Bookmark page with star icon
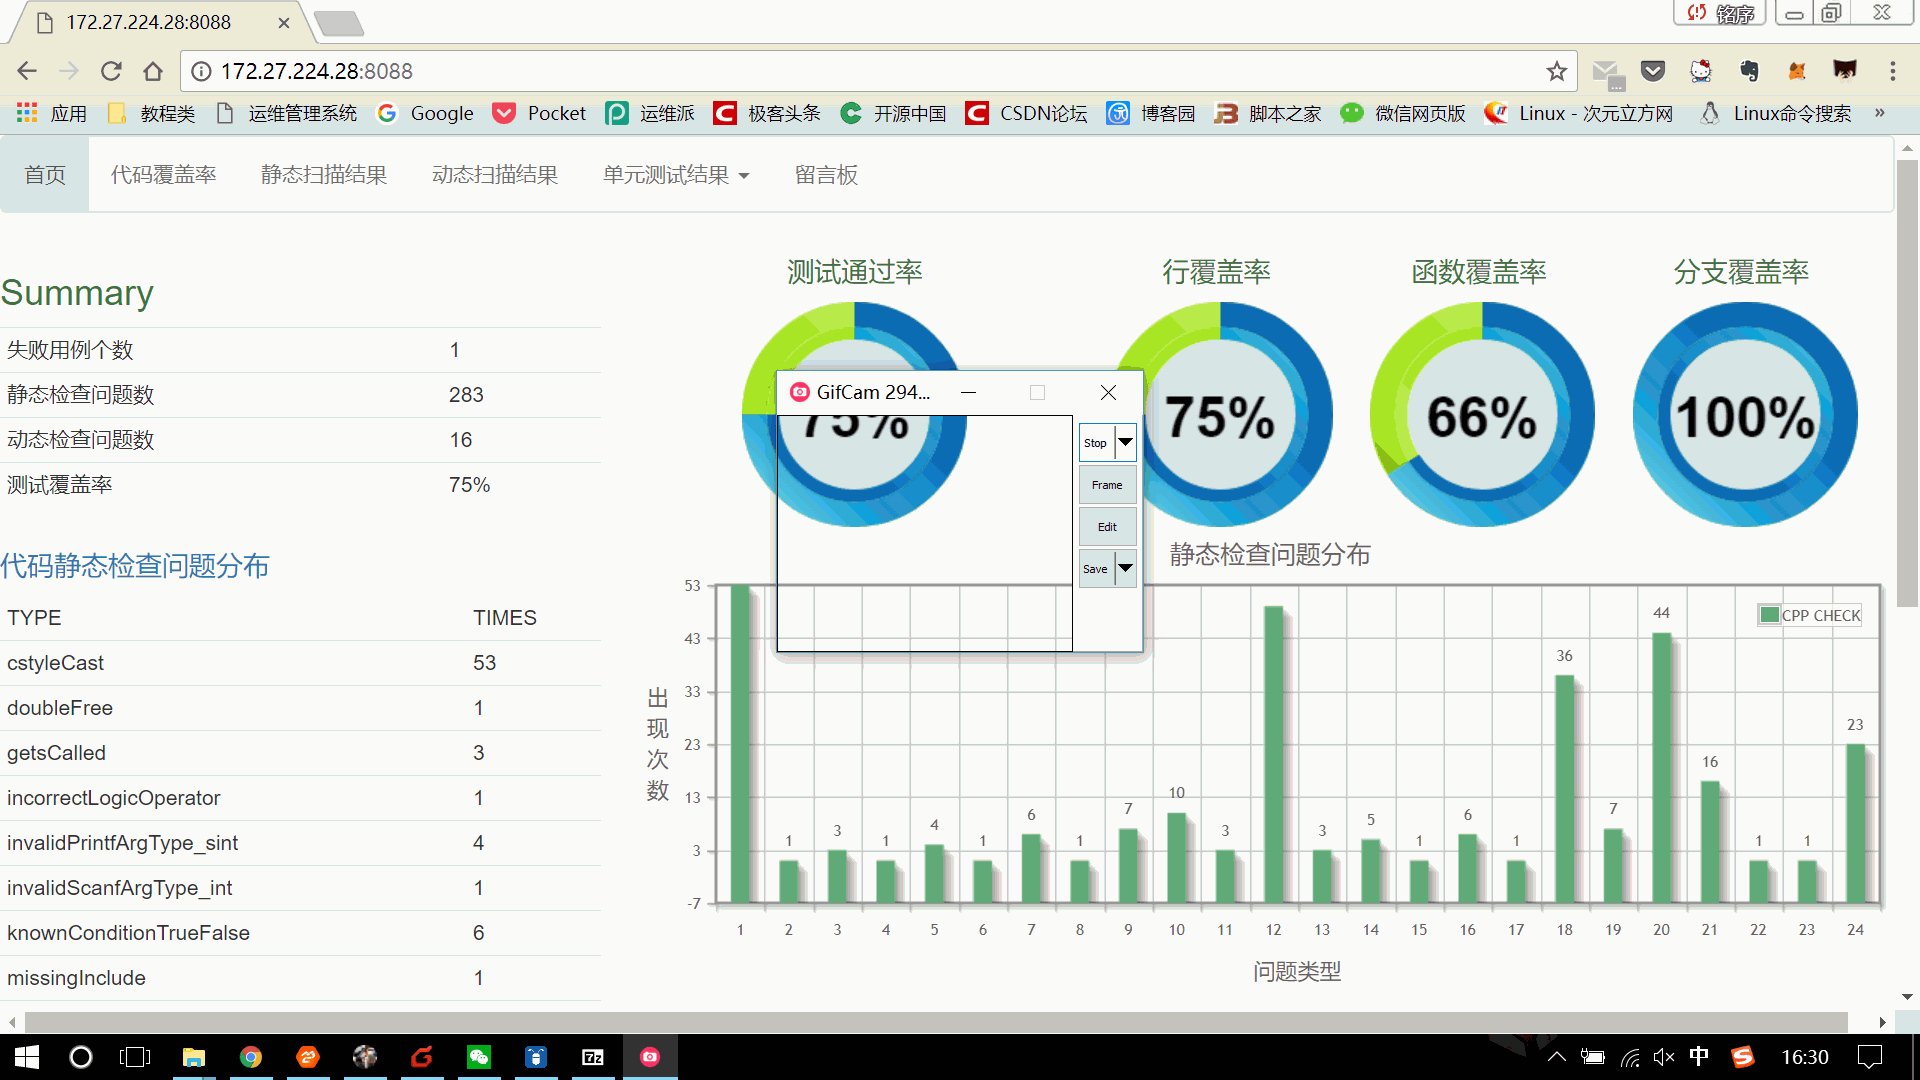 coord(1556,71)
